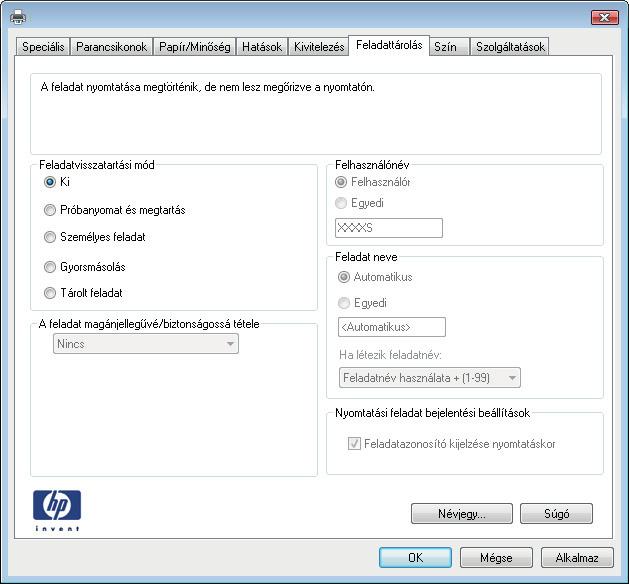Screen dimensions: 629x584
Task: Close the printer properties dialog
Action: pyautogui.click(x=605, y=17)
